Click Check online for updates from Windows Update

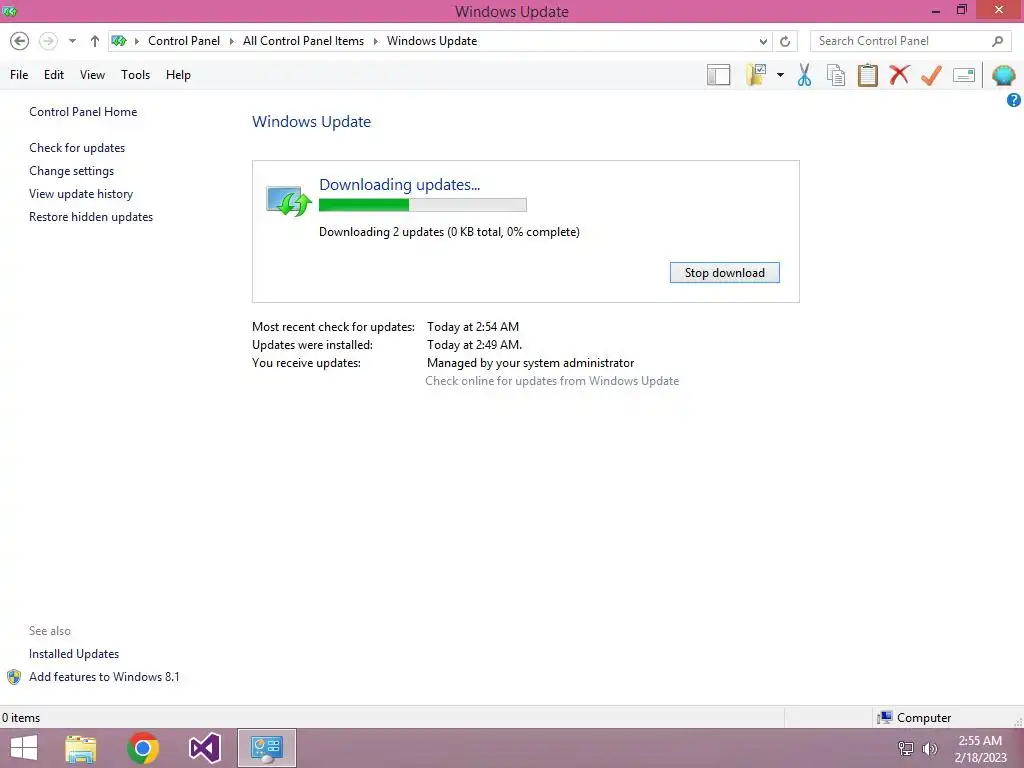point(552,381)
